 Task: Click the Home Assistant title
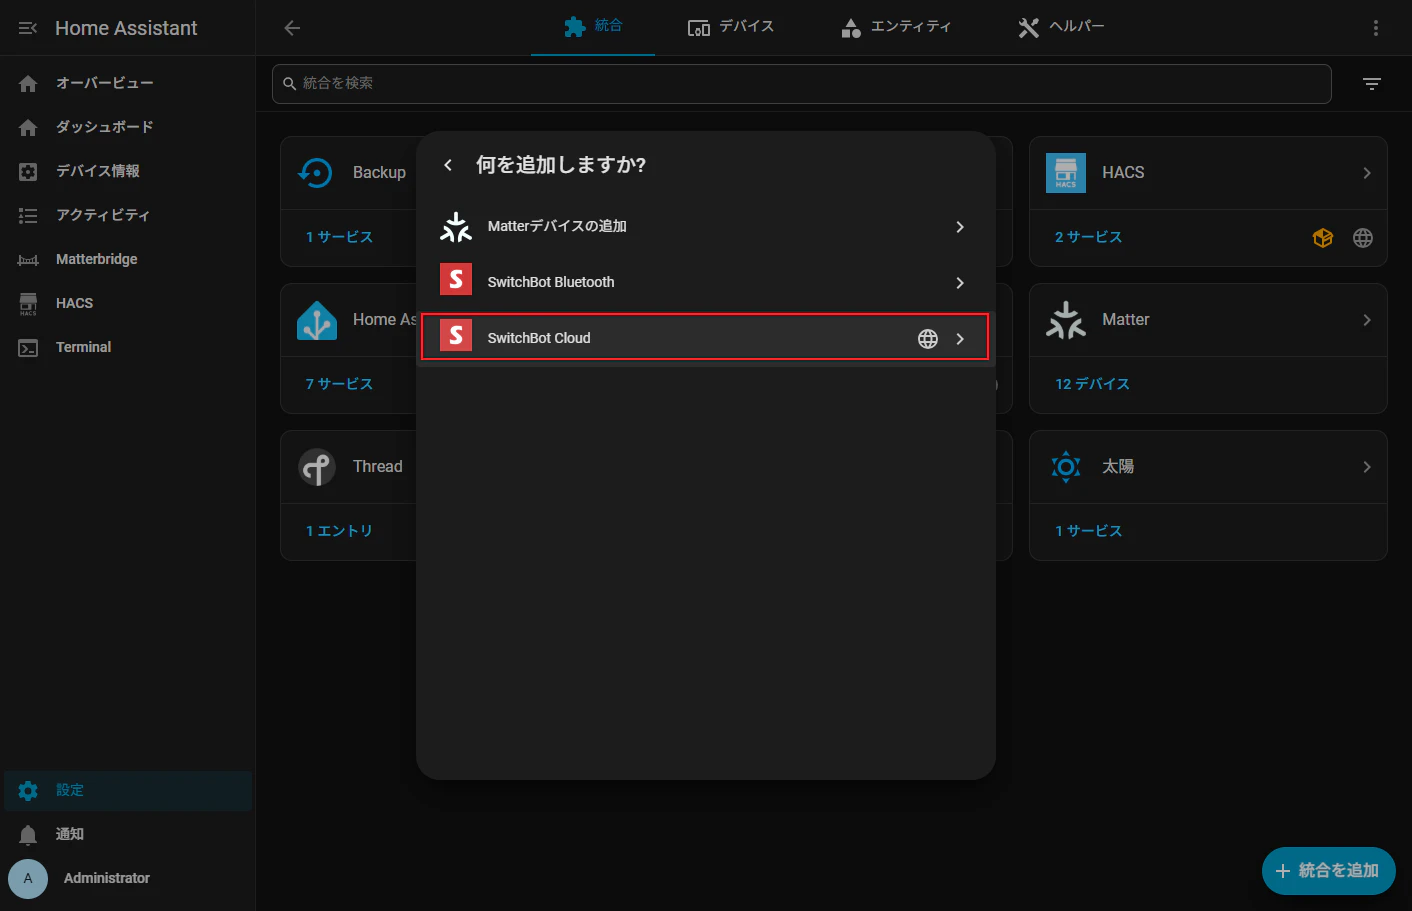tap(126, 28)
